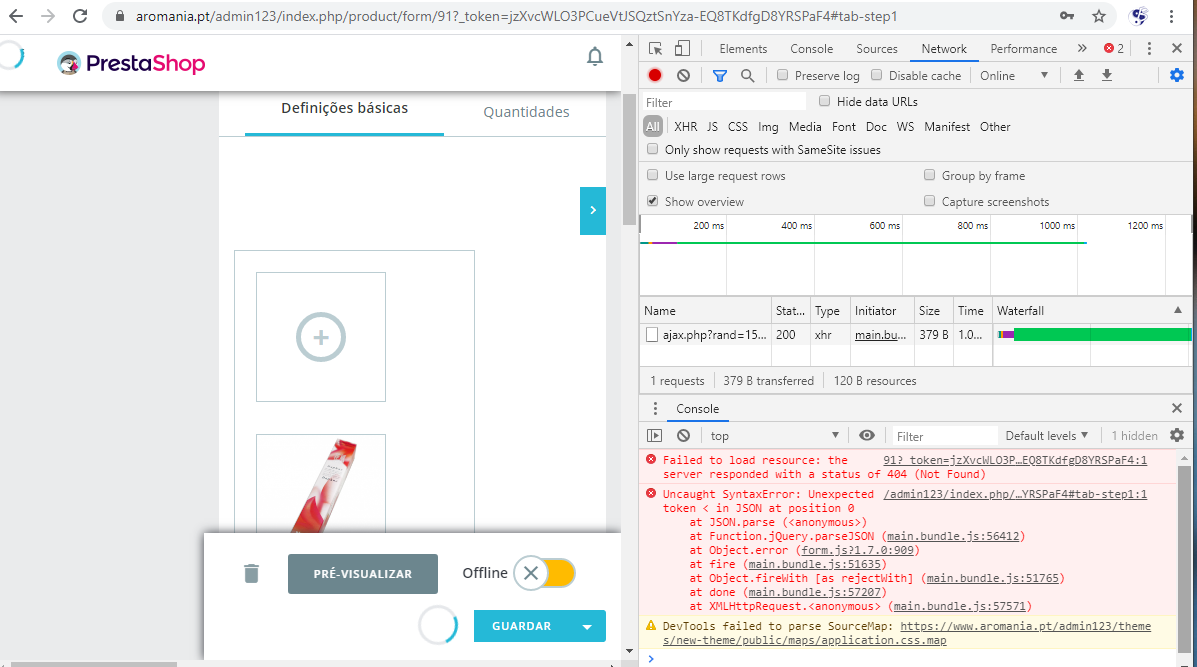Check Hide data URLs
The width and height of the screenshot is (1197, 667).
(824, 101)
